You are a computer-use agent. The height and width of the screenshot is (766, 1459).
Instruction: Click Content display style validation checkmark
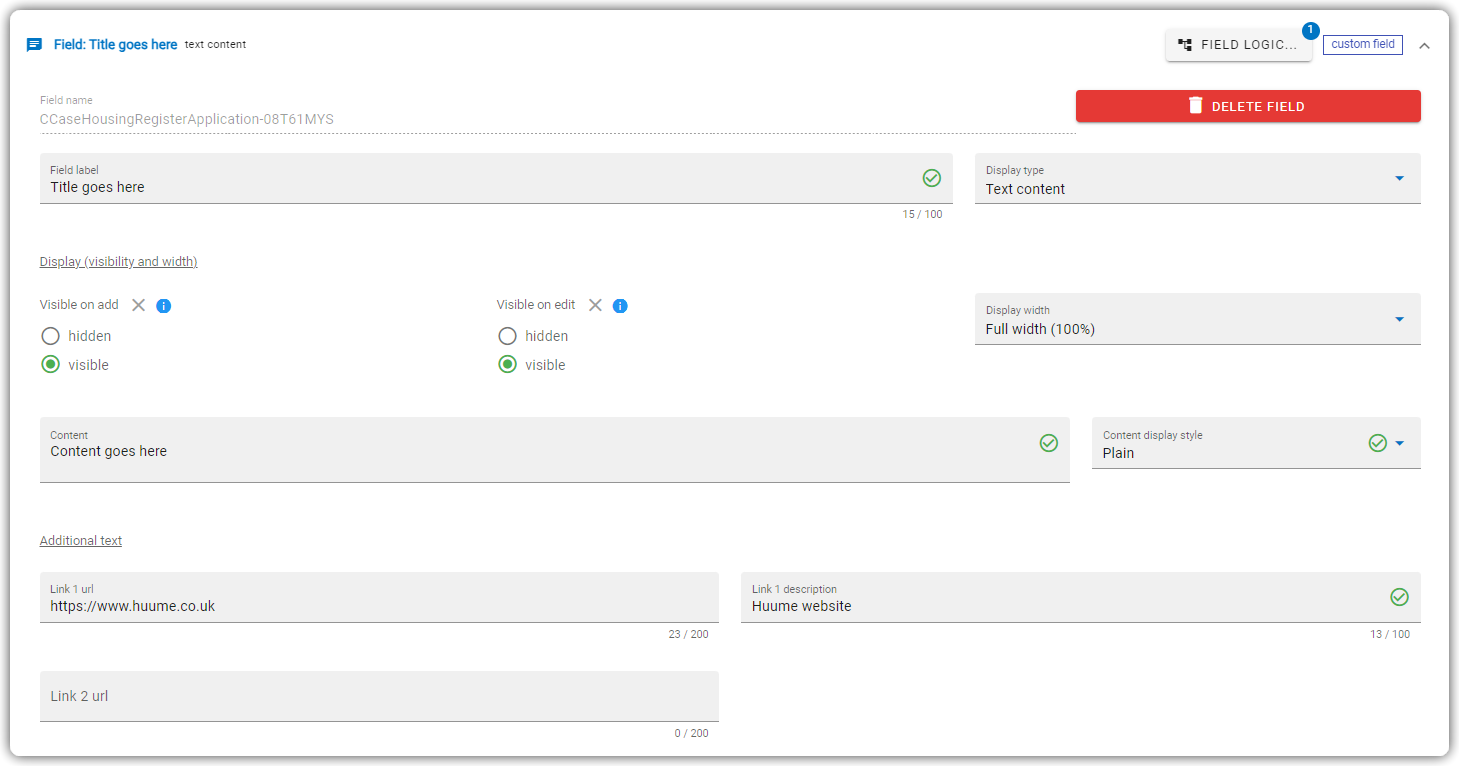[x=1378, y=443]
